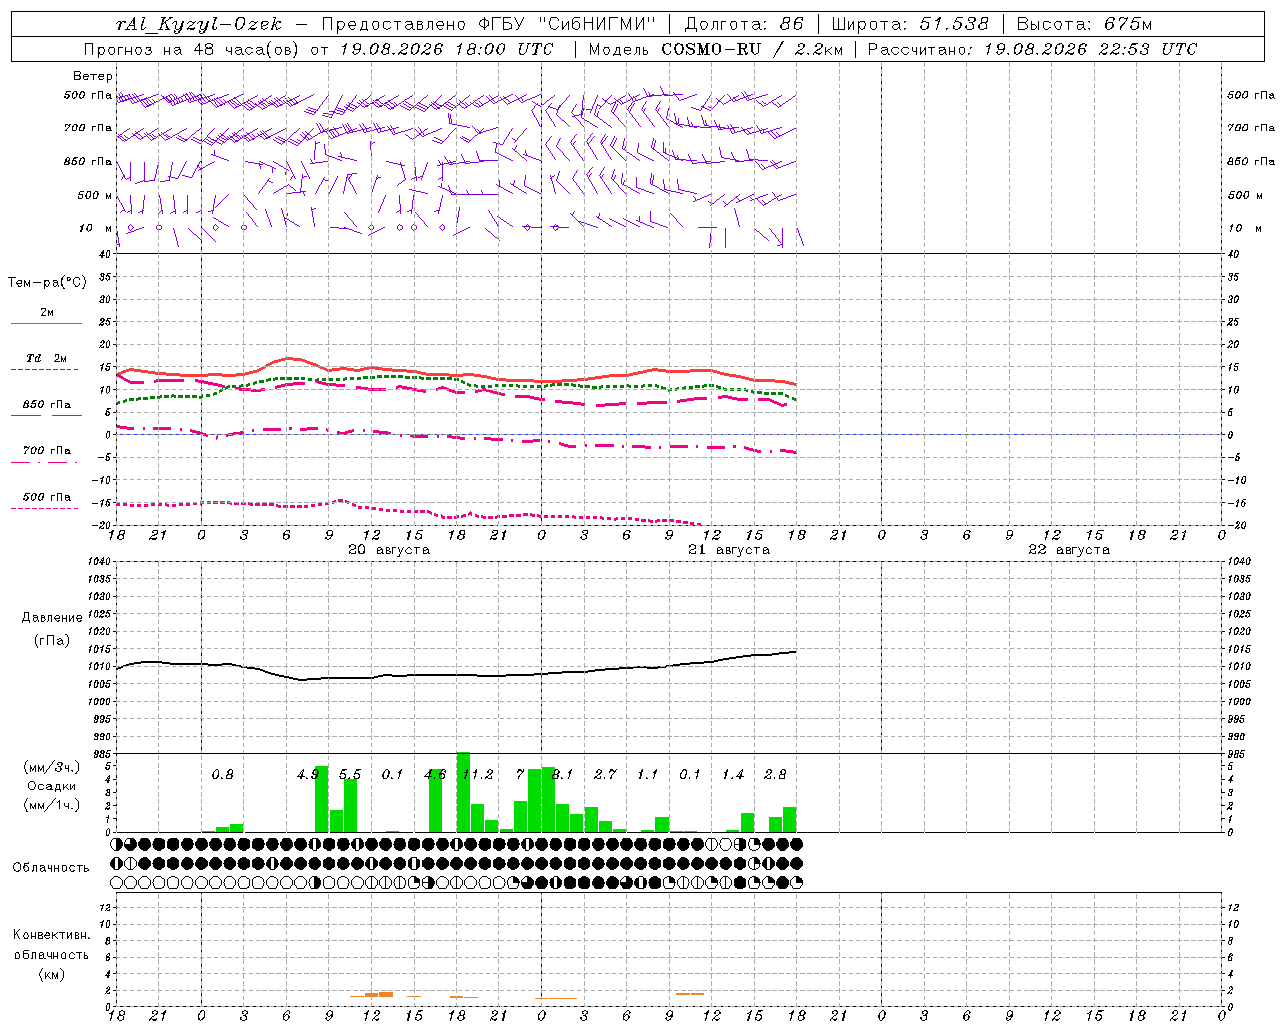Screen dimensions: 1280x1024
Task: Select the Широта: 51.538 header field
Action: coord(910,24)
